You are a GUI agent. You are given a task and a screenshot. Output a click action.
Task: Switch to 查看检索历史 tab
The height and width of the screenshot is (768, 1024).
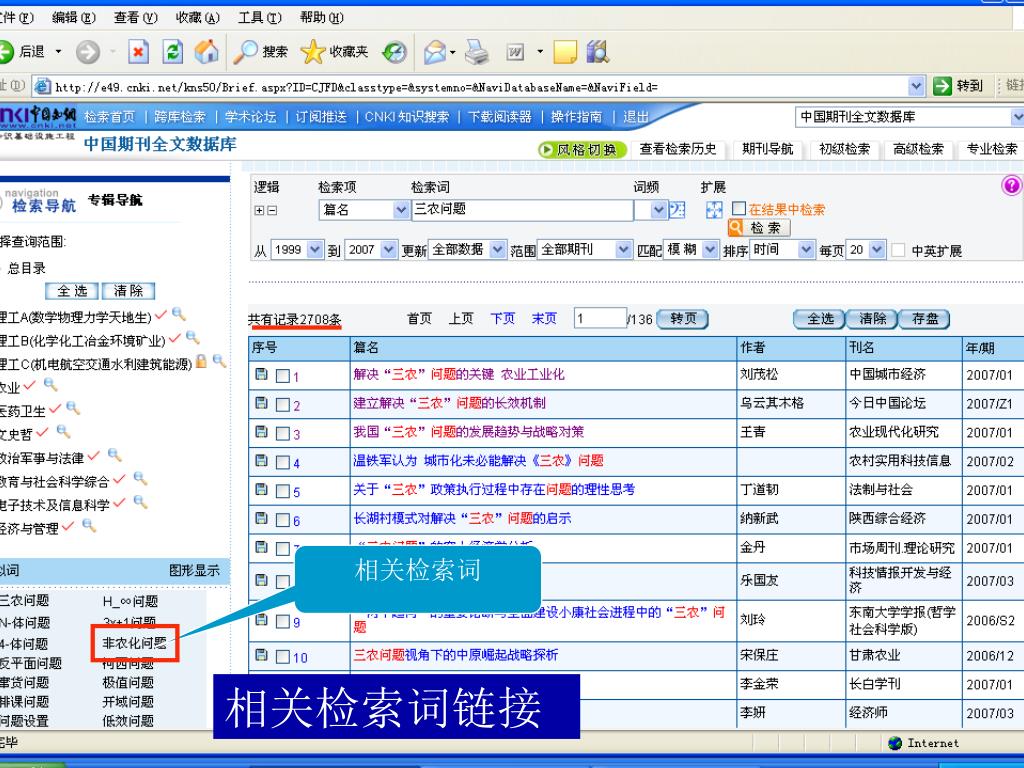click(678, 149)
